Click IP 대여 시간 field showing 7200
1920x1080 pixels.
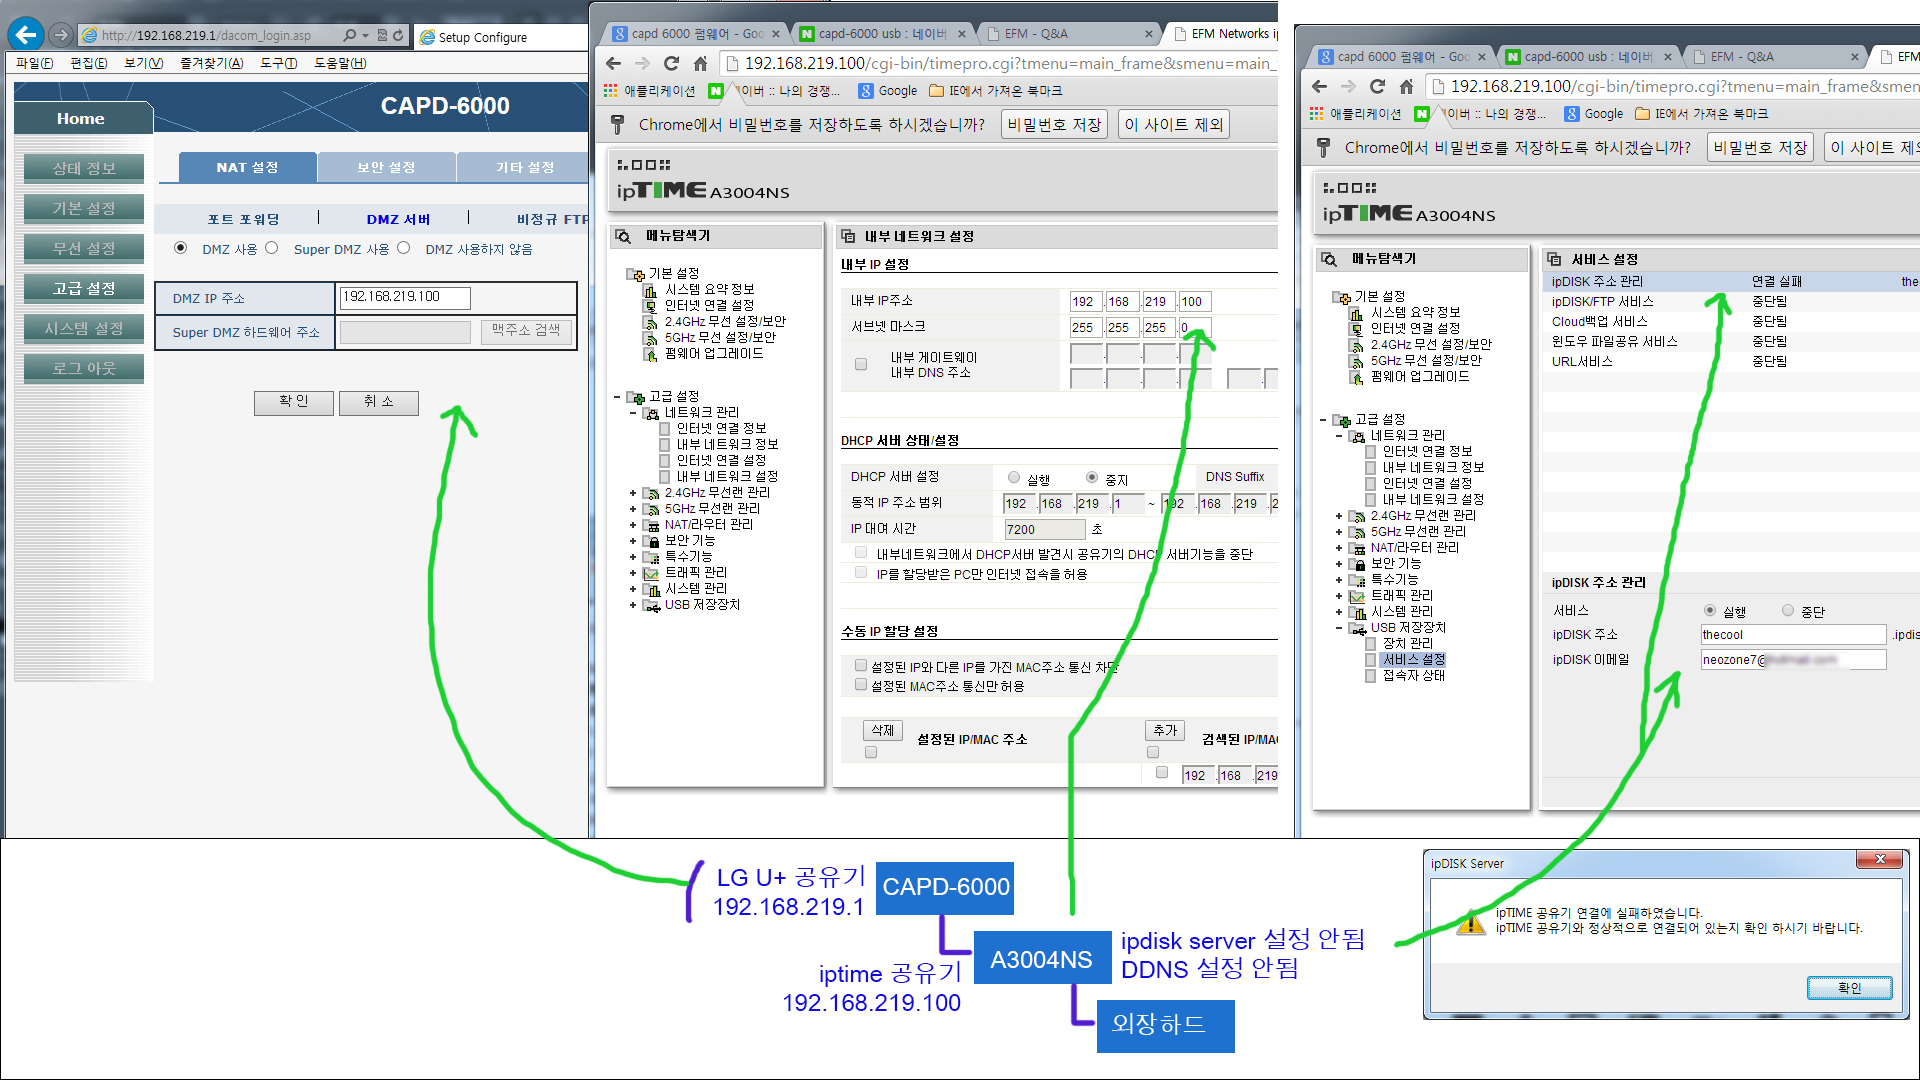[x=1045, y=529]
